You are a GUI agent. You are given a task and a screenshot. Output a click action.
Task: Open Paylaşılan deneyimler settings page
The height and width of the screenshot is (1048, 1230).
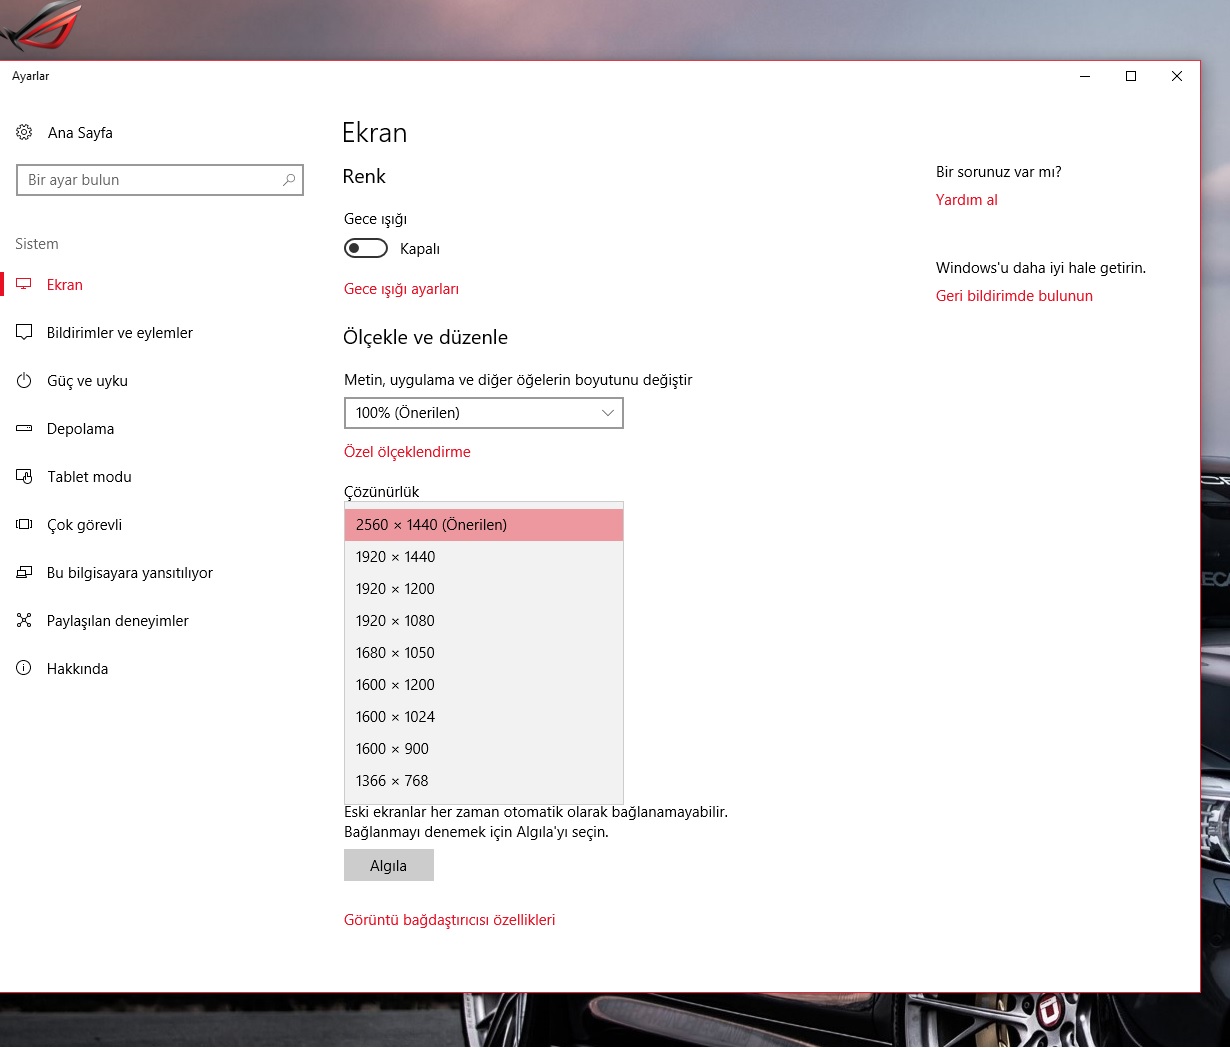click(117, 621)
